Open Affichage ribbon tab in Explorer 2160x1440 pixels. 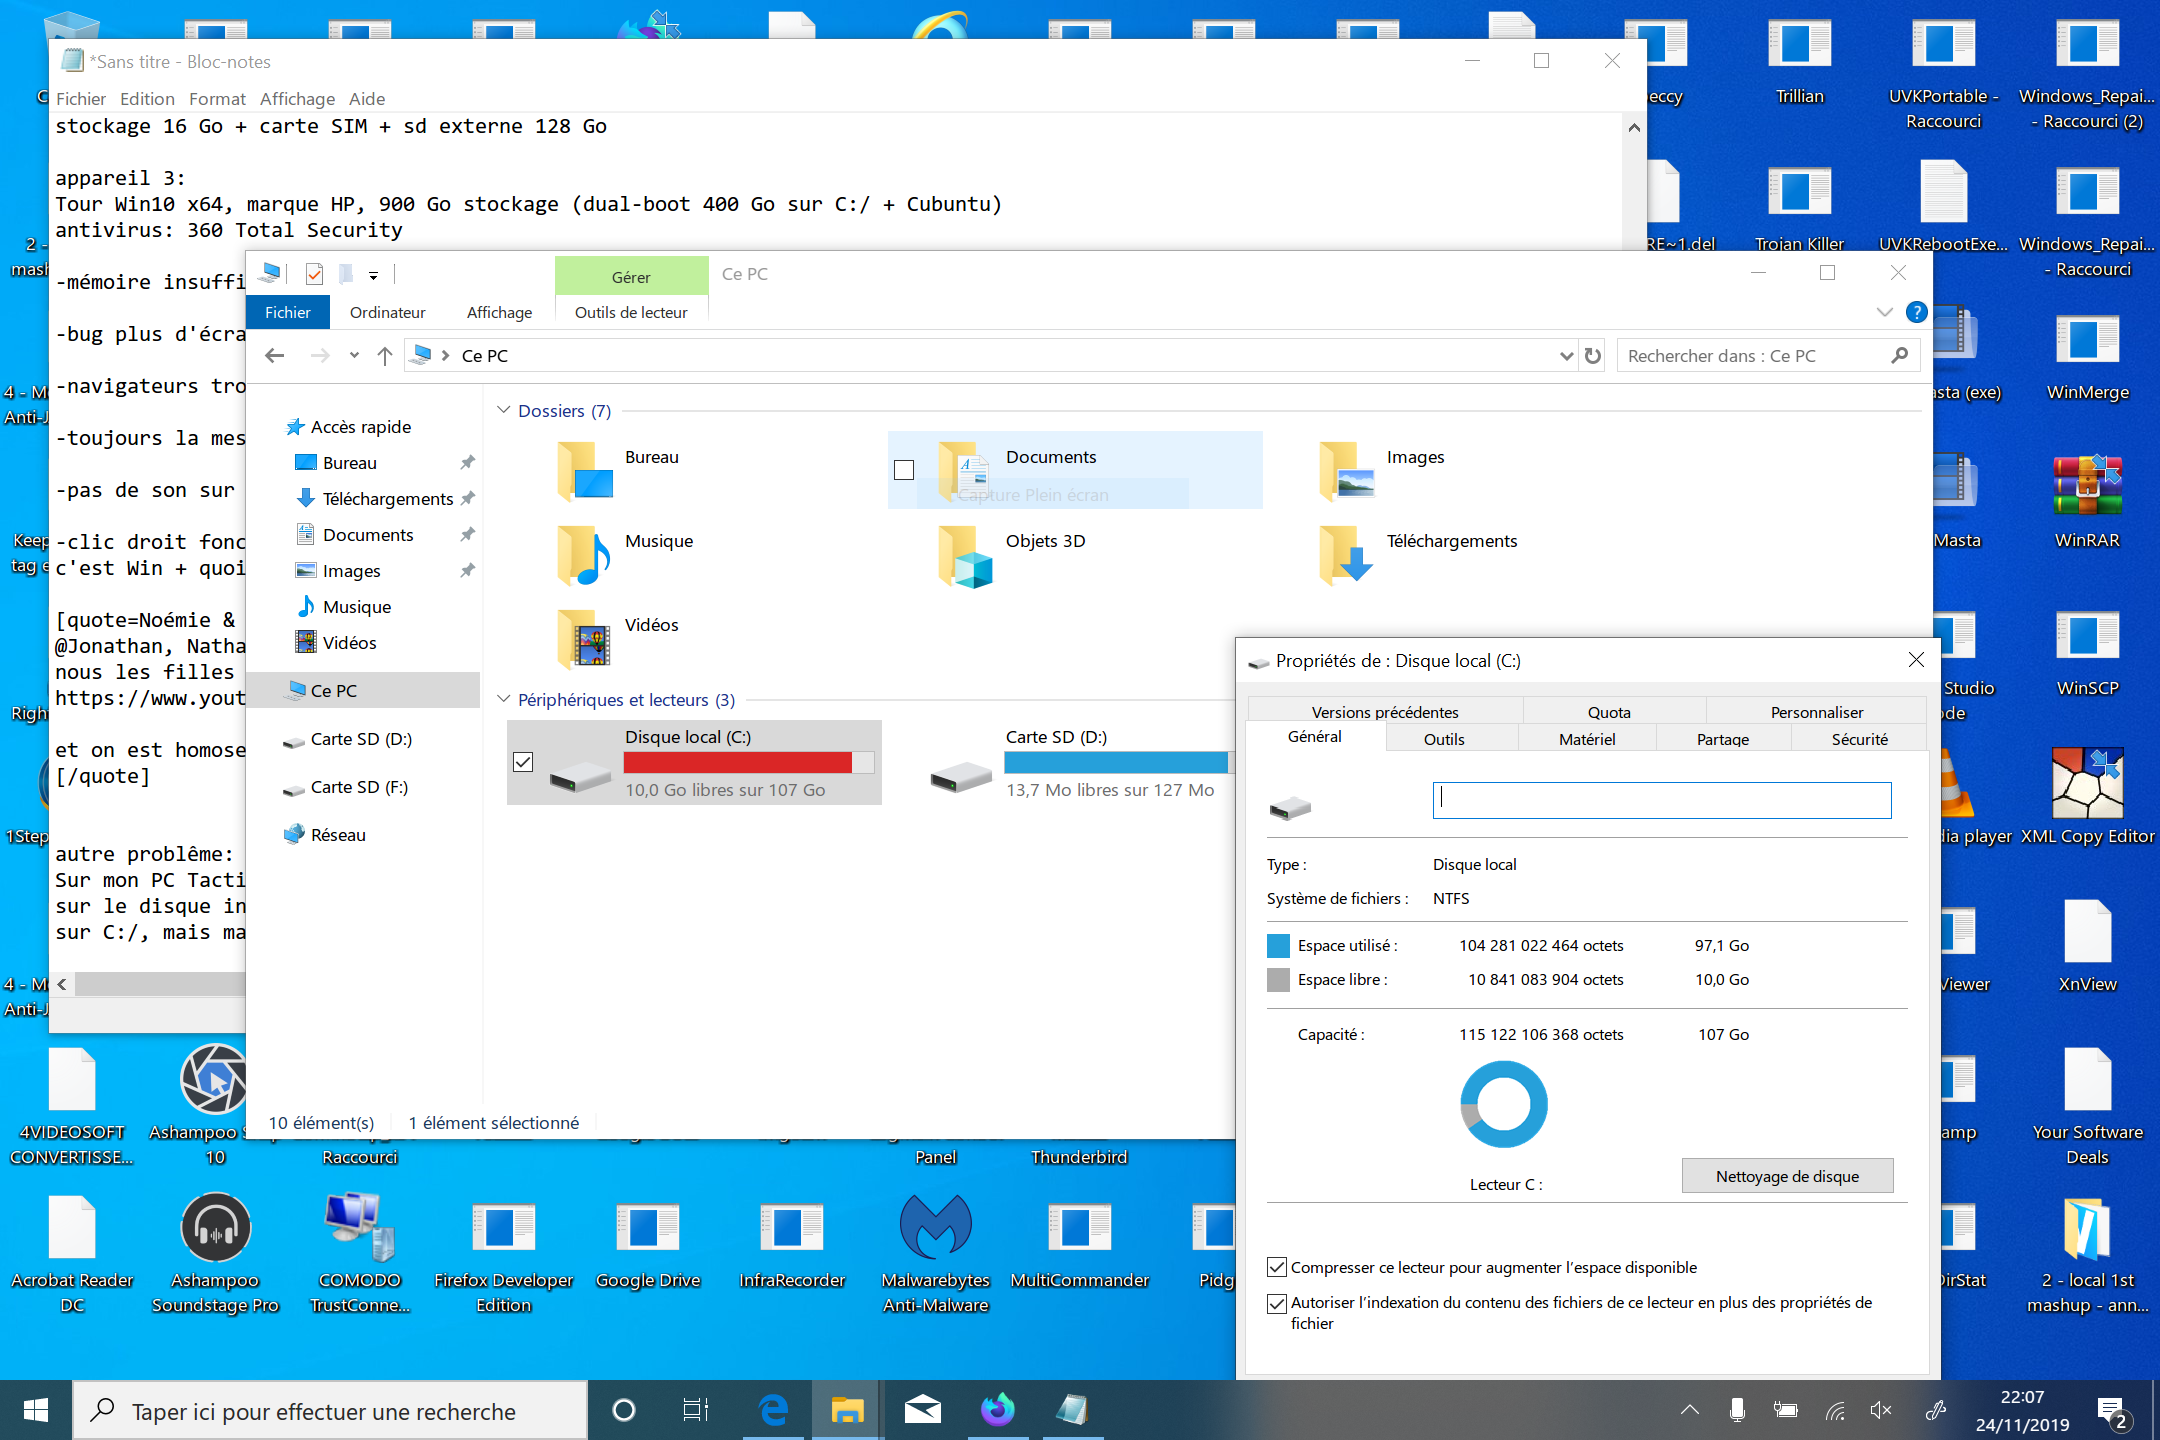click(x=499, y=312)
